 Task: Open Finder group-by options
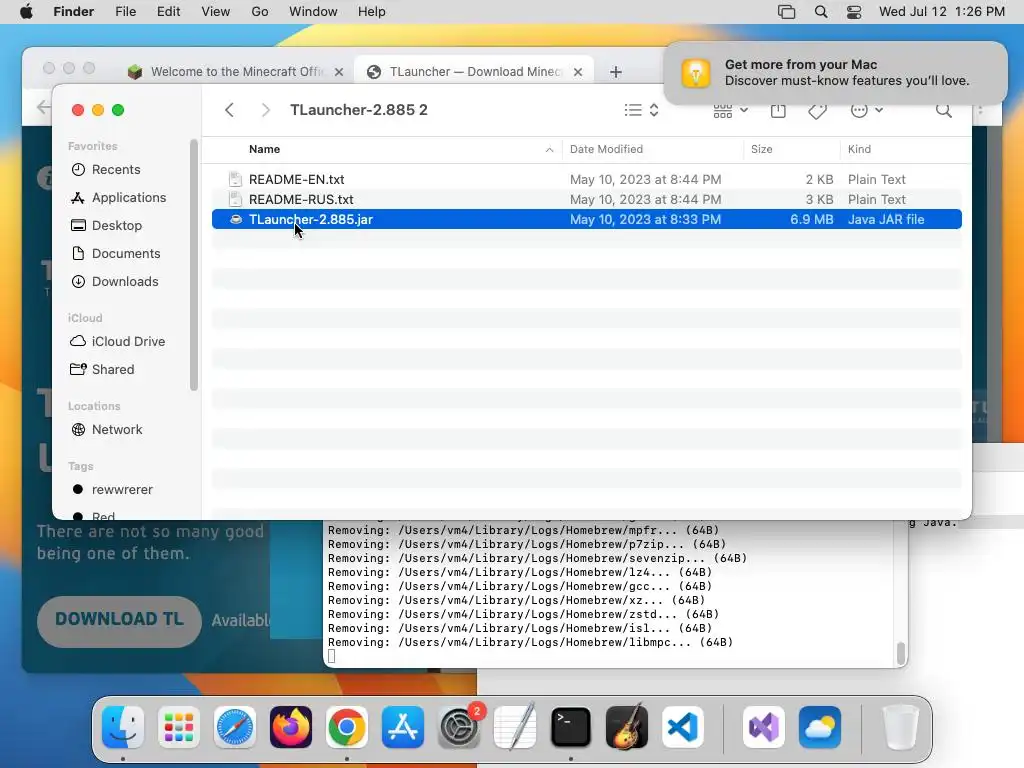pyautogui.click(x=730, y=110)
